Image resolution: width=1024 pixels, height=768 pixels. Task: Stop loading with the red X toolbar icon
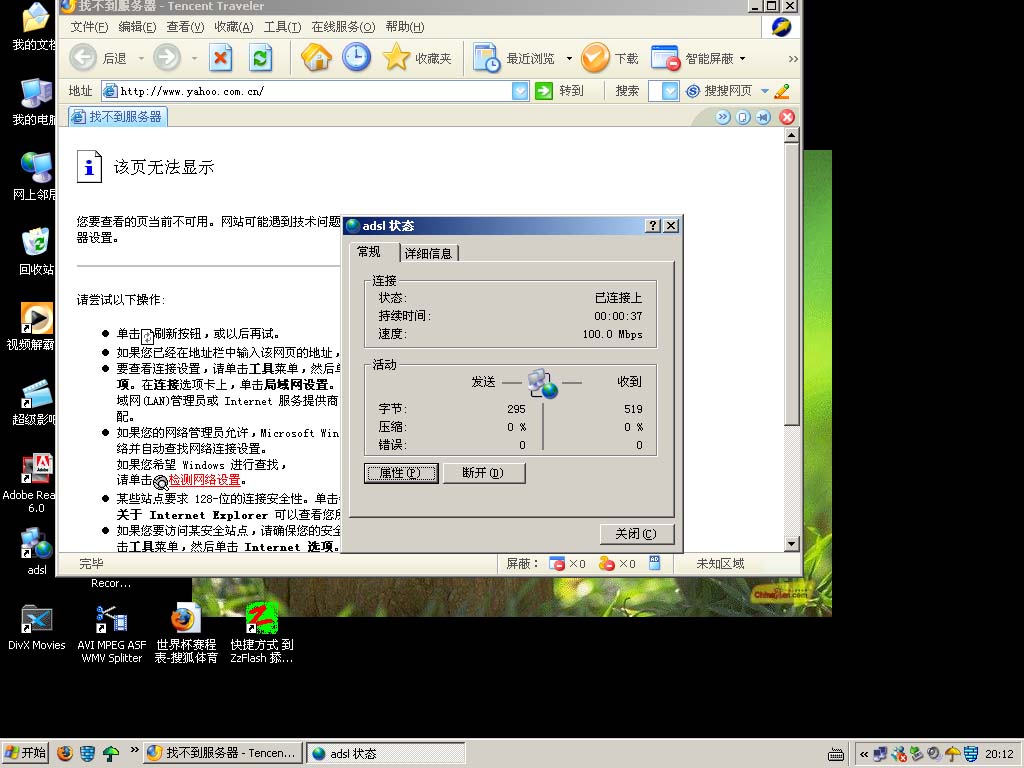(x=221, y=58)
